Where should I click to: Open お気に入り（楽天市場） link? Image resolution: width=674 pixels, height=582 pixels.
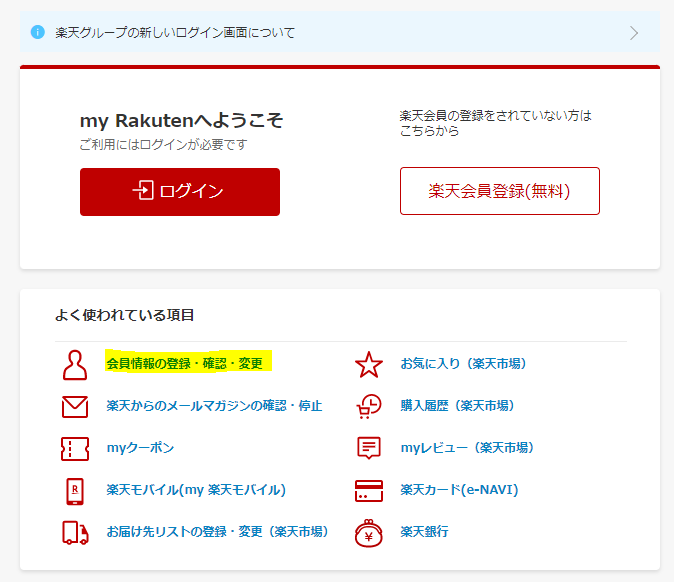point(463,364)
